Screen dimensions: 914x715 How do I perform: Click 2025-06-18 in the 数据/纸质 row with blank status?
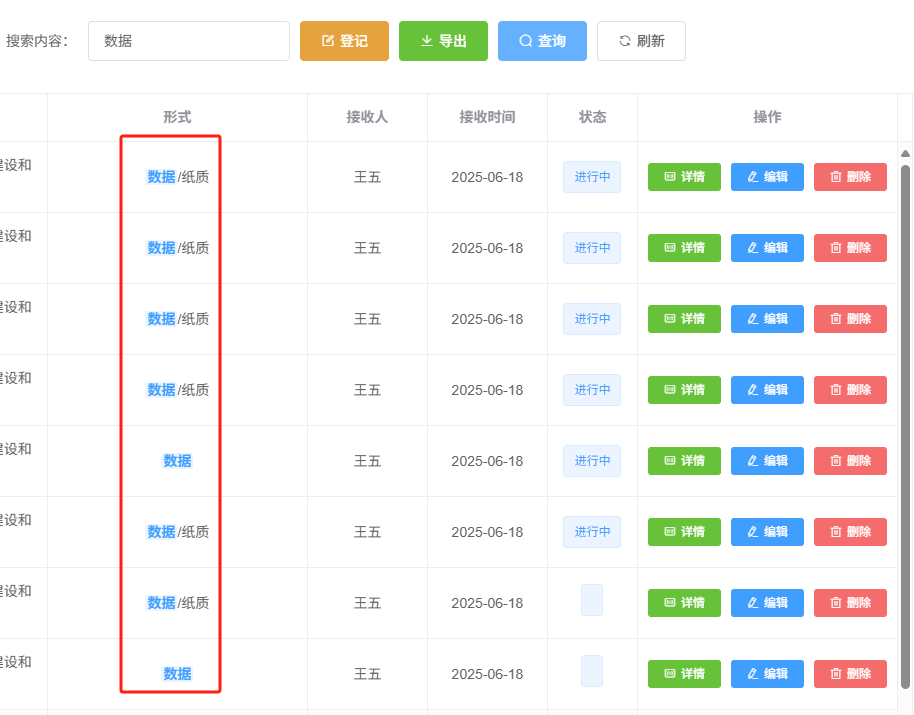[487, 603]
